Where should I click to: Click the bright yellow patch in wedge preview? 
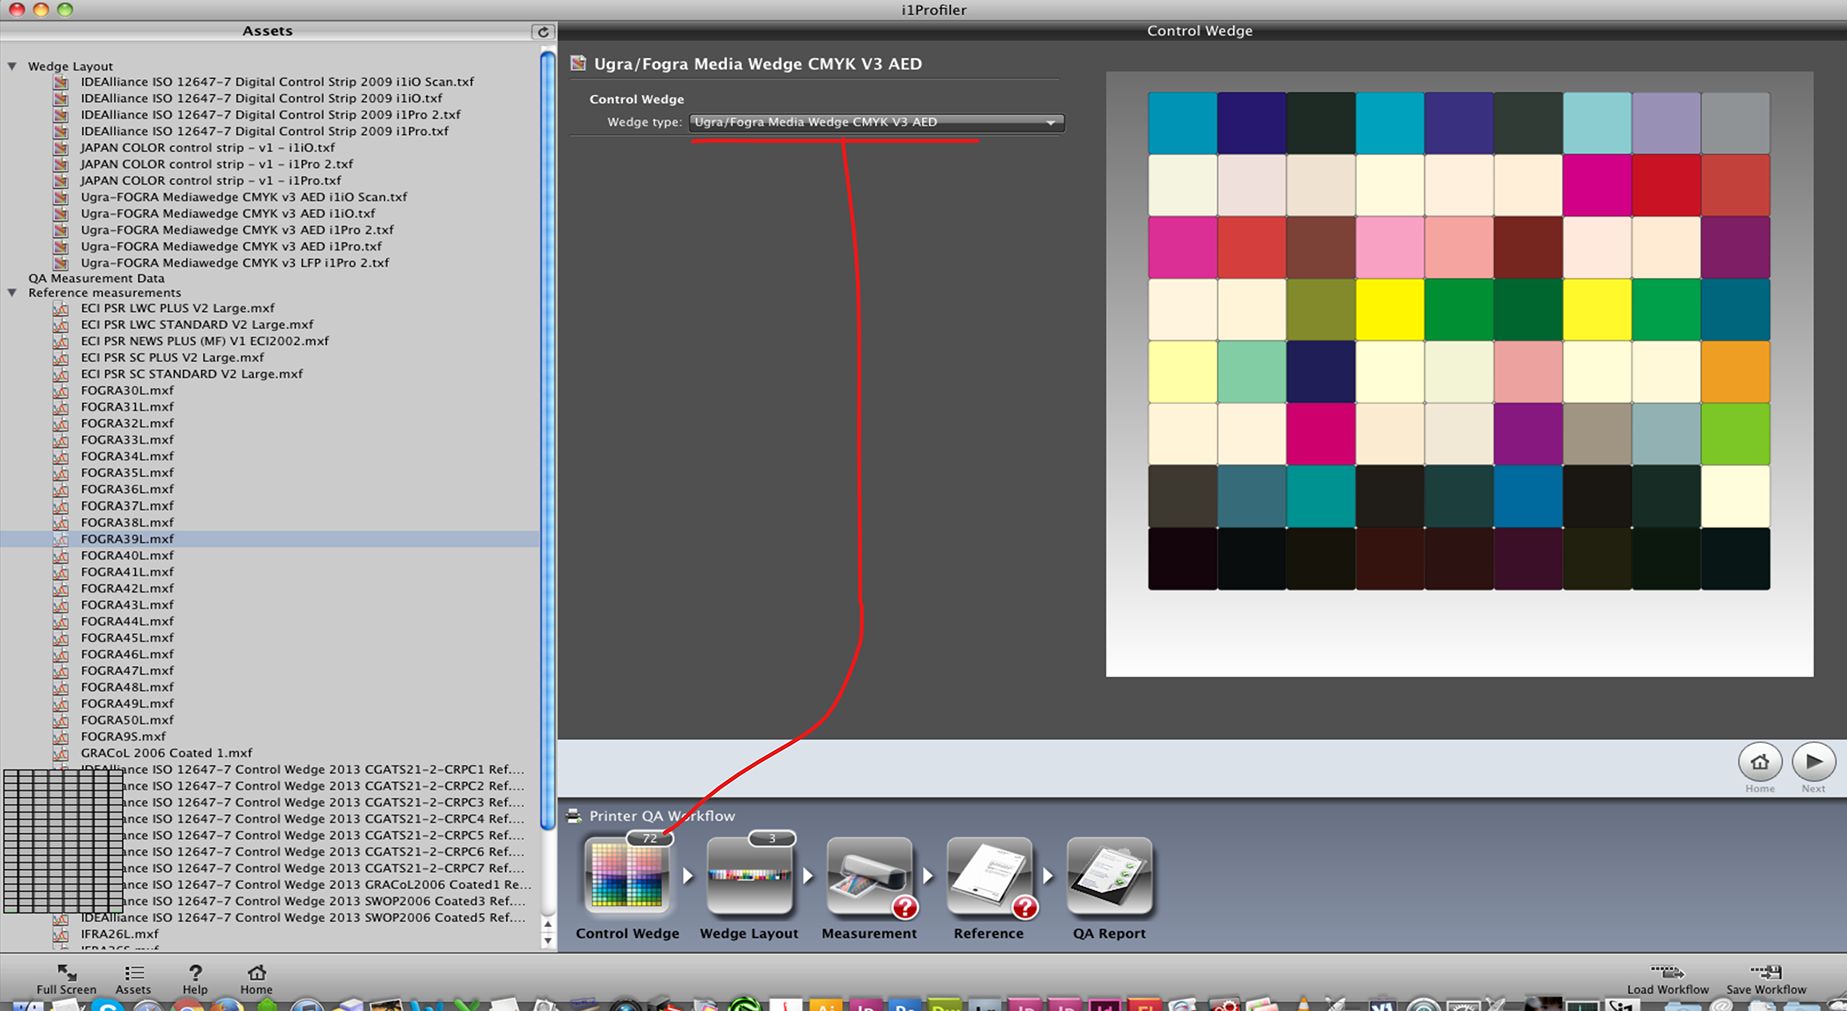point(1389,310)
